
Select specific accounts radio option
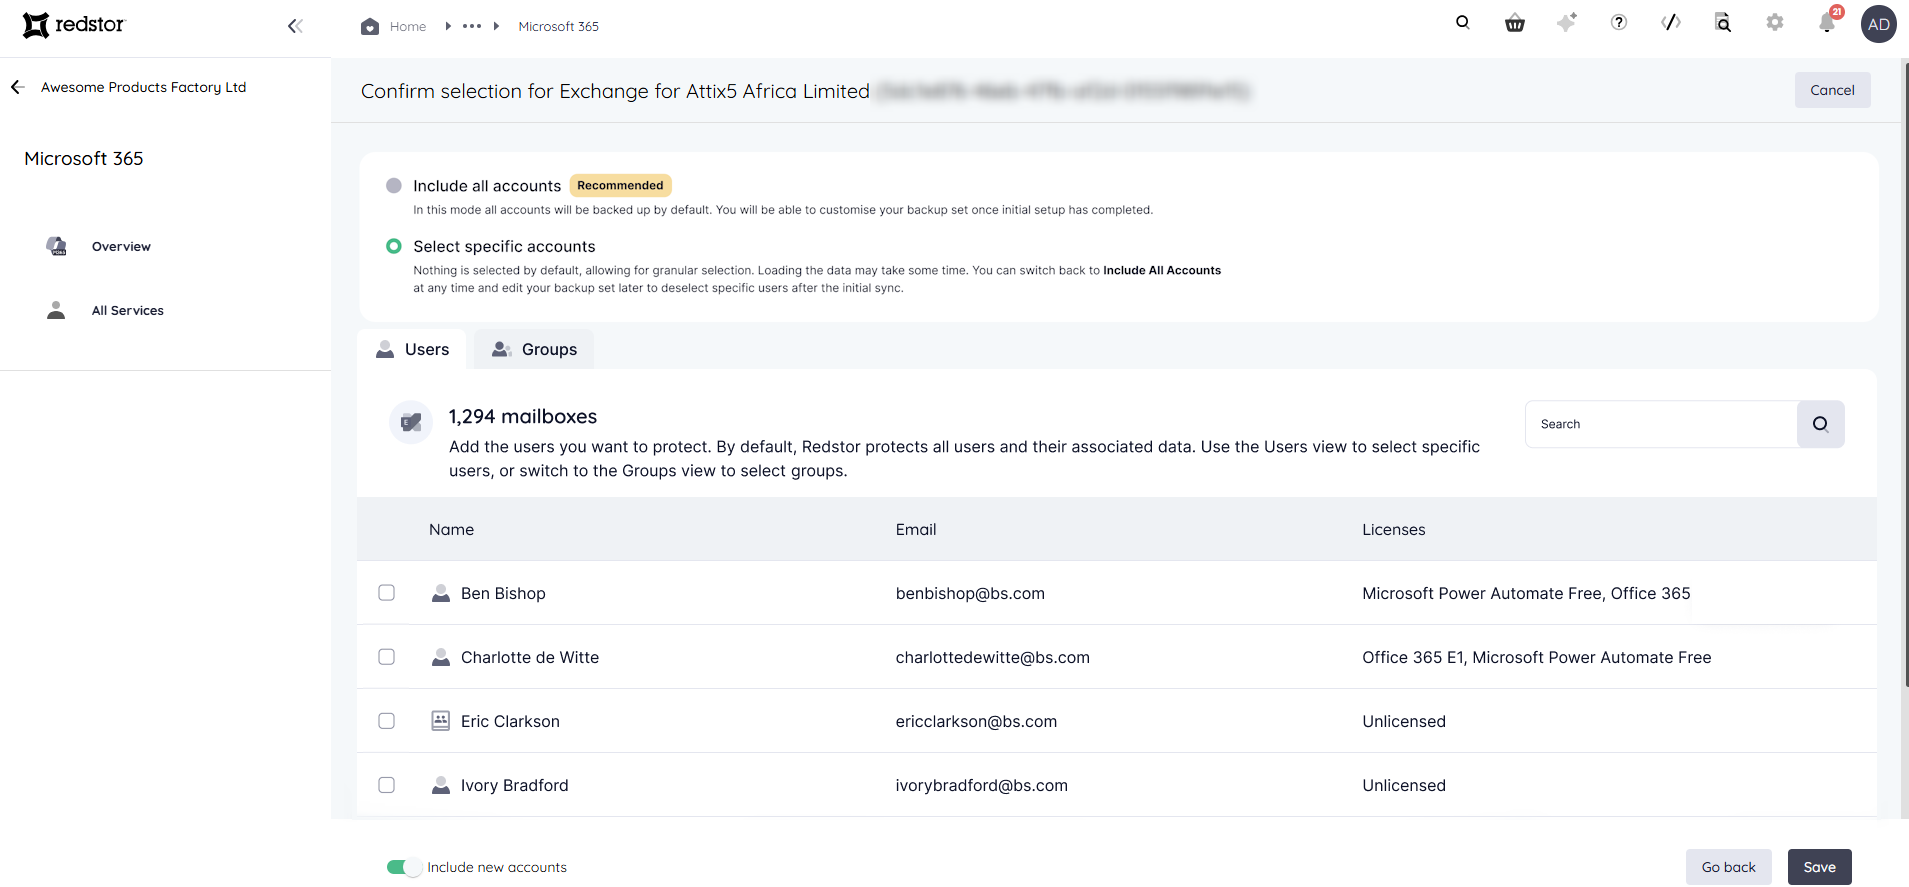394,246
